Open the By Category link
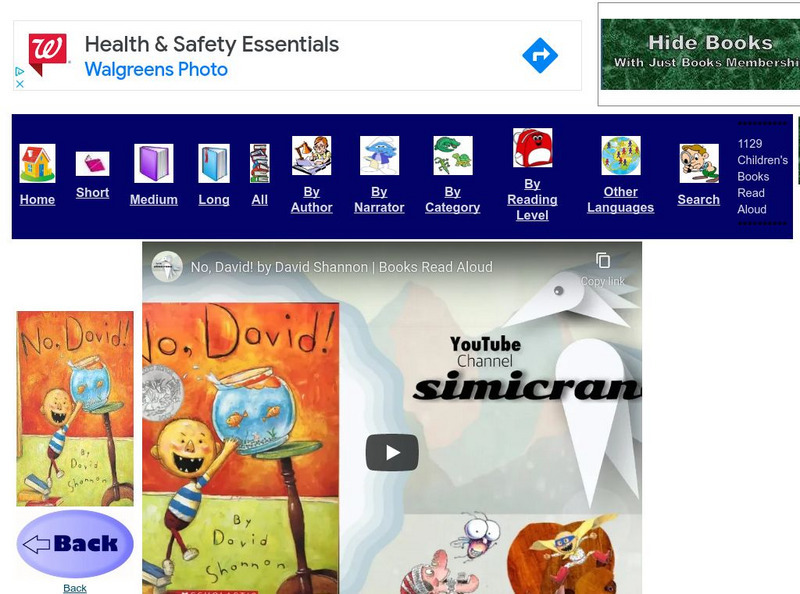This screenshot has width=800, height=594. point(453,200)
